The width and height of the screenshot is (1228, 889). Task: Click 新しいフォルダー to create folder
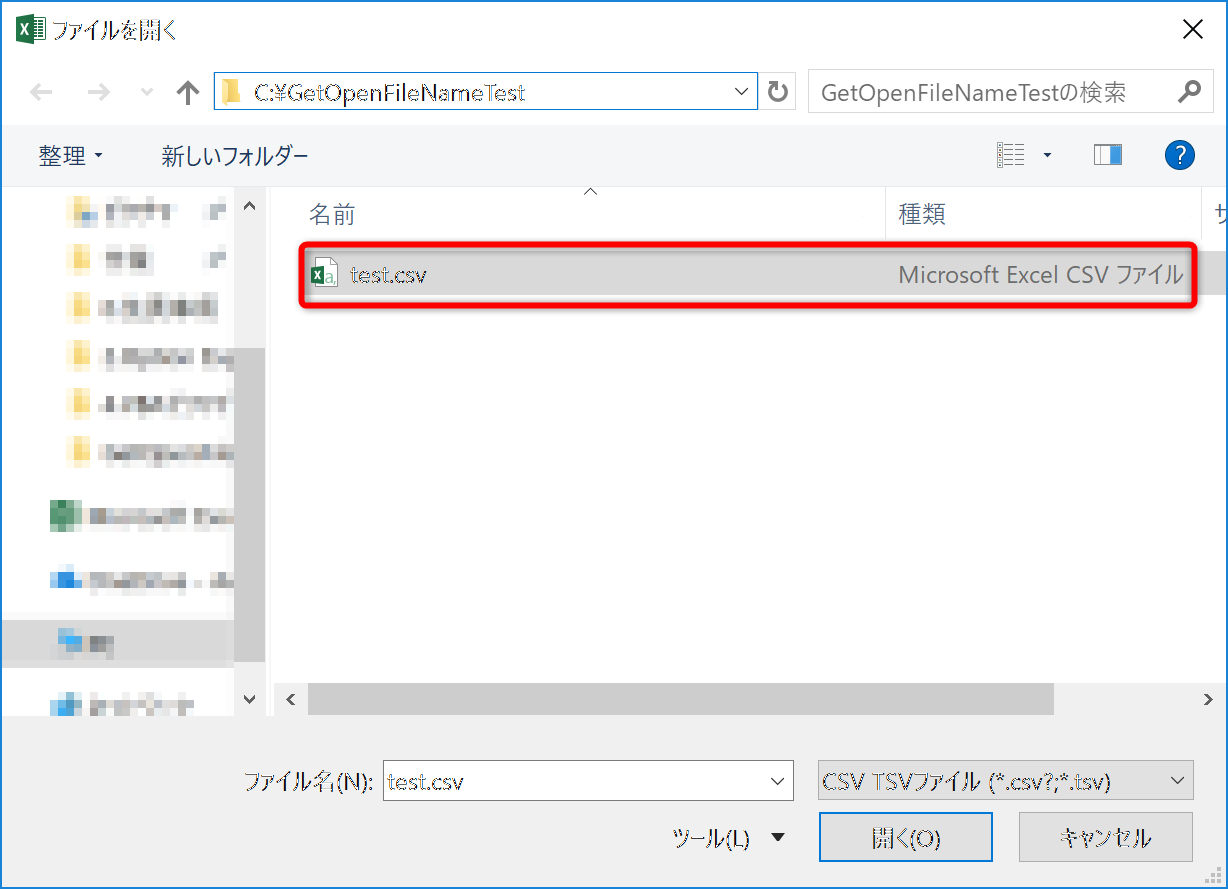coord(235,156)
